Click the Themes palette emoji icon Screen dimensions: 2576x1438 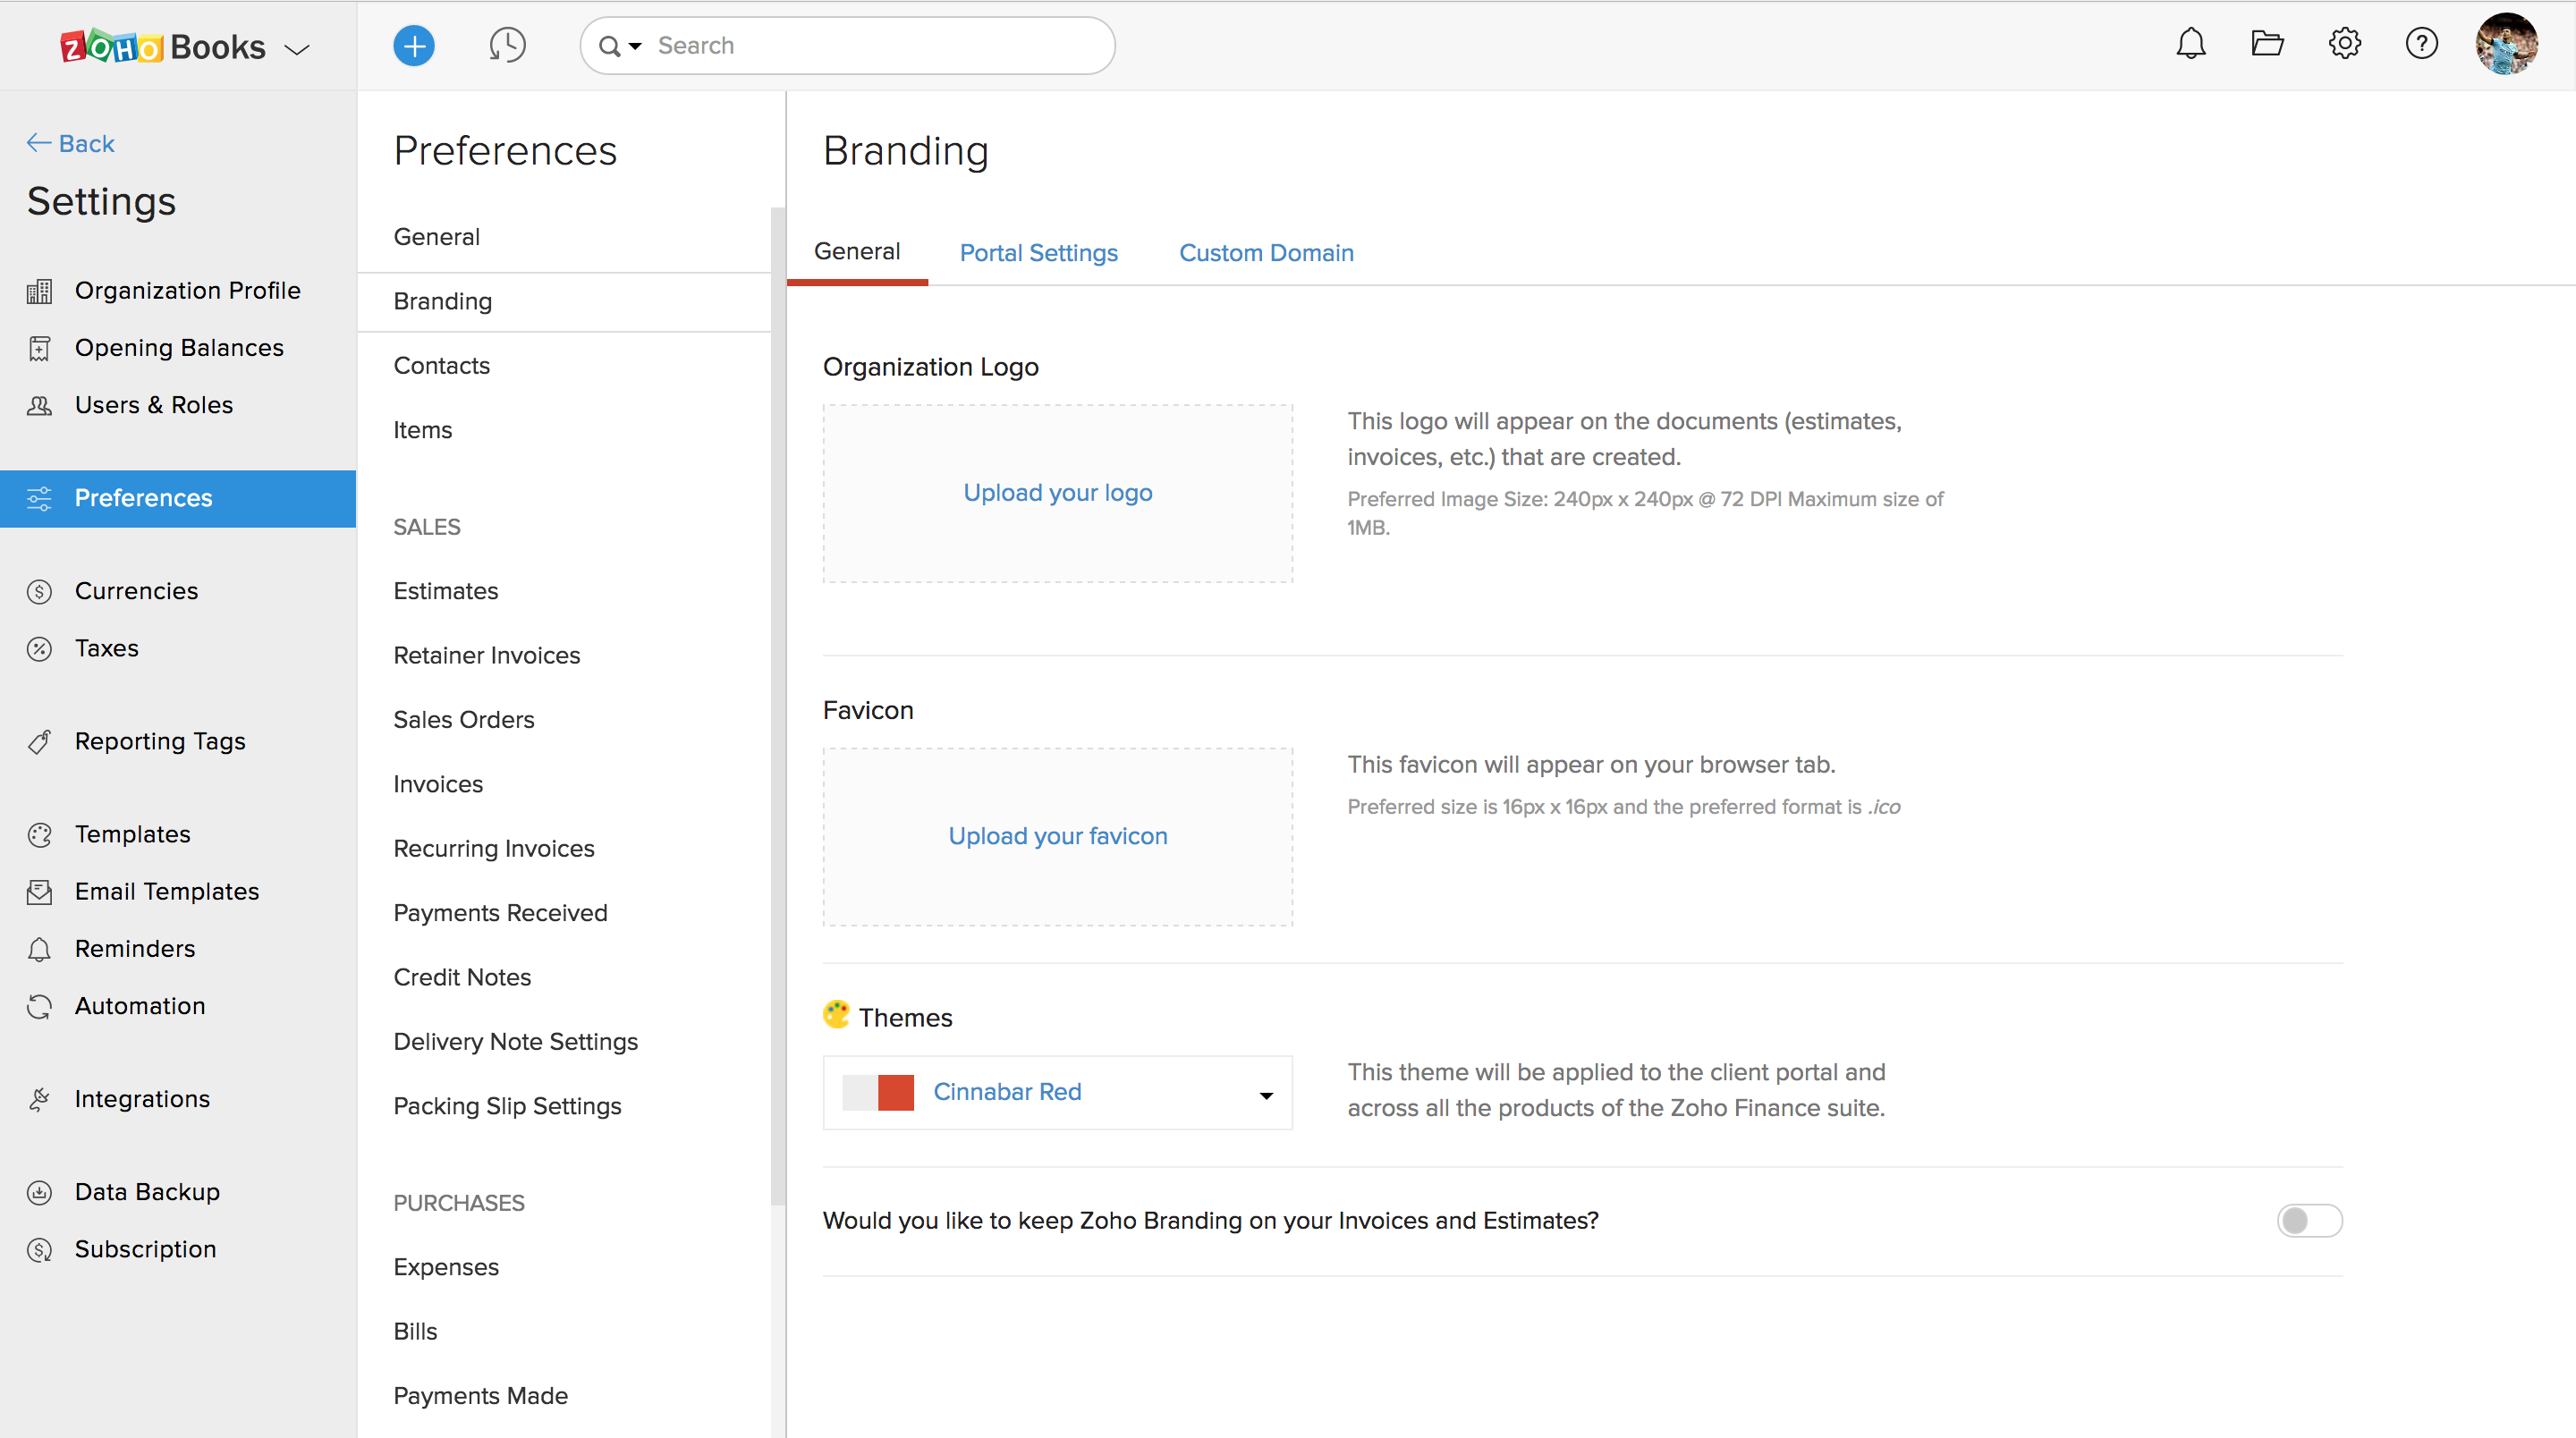pyautogui.click(x=836, y=1014)
